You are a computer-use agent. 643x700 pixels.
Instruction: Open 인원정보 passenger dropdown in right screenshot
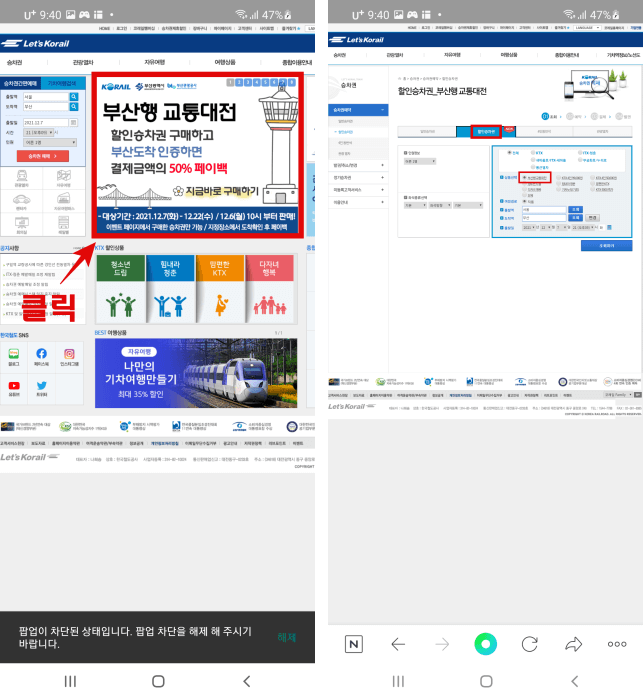click(420, 161)
